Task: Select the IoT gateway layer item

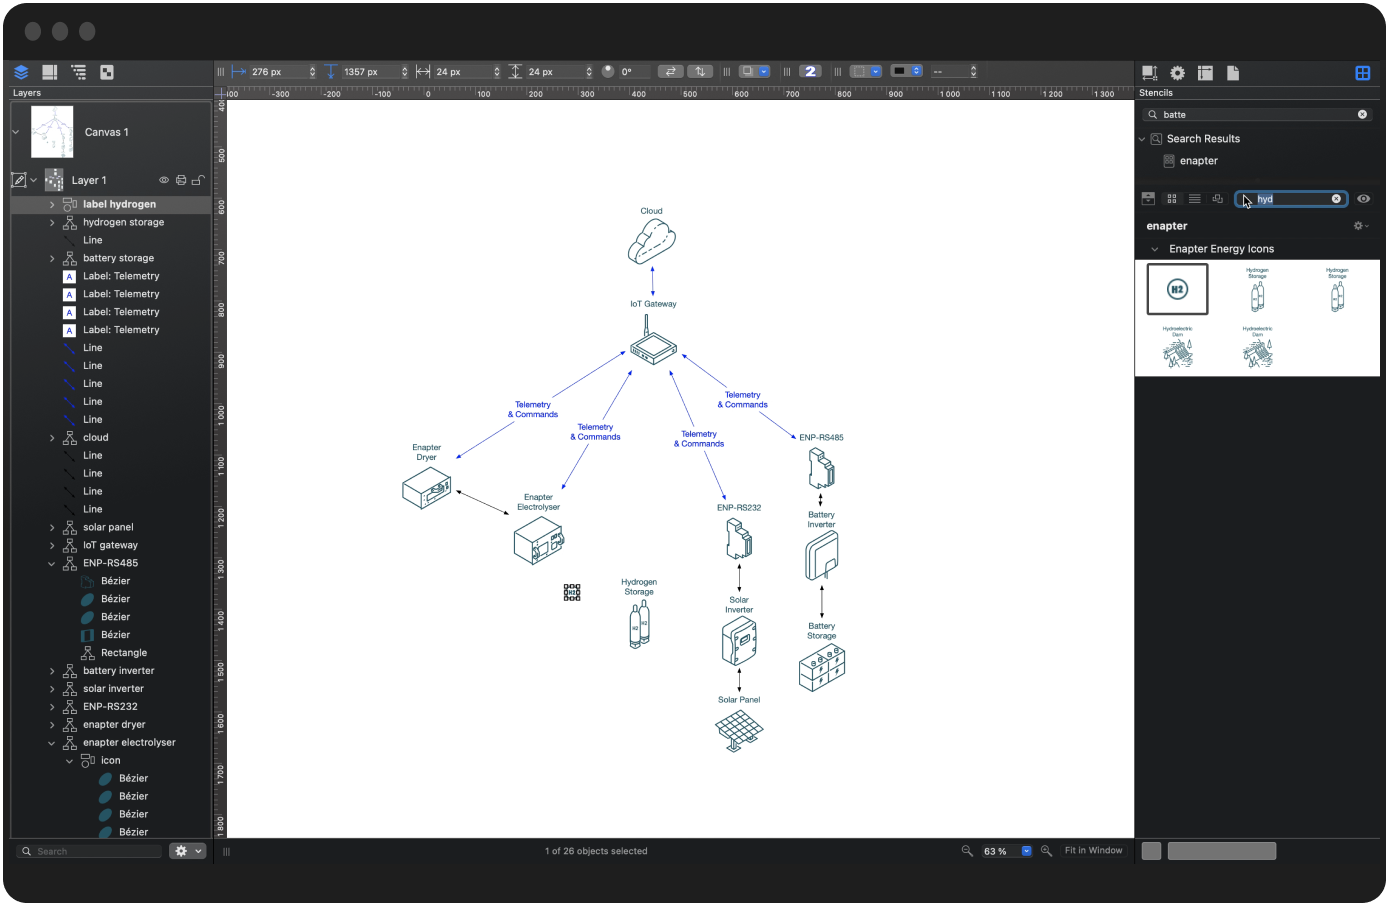Action: 110,545
